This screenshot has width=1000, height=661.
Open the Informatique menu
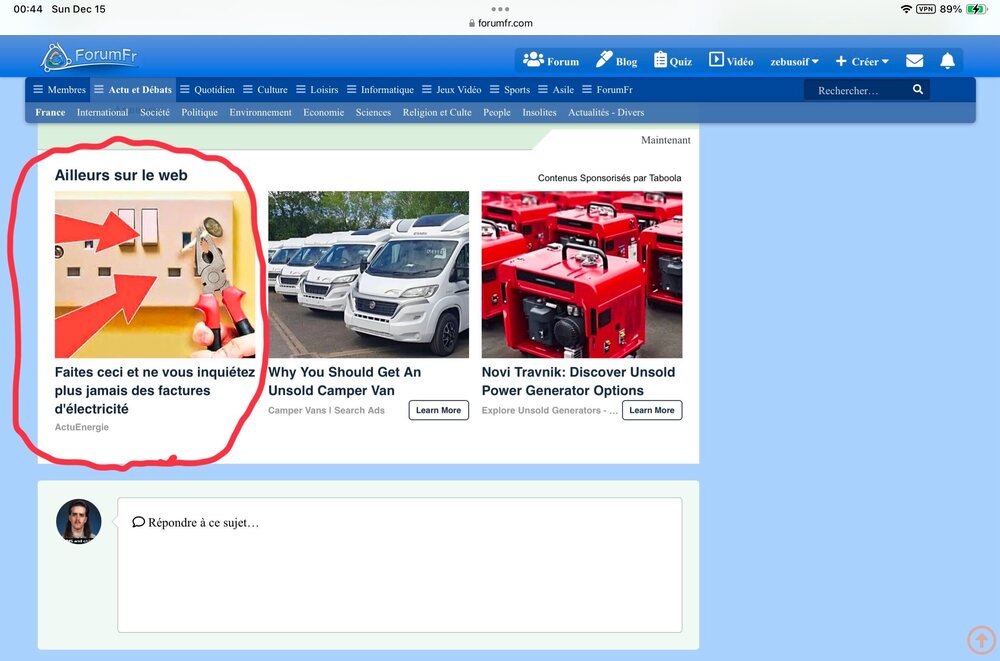(380, 90)
